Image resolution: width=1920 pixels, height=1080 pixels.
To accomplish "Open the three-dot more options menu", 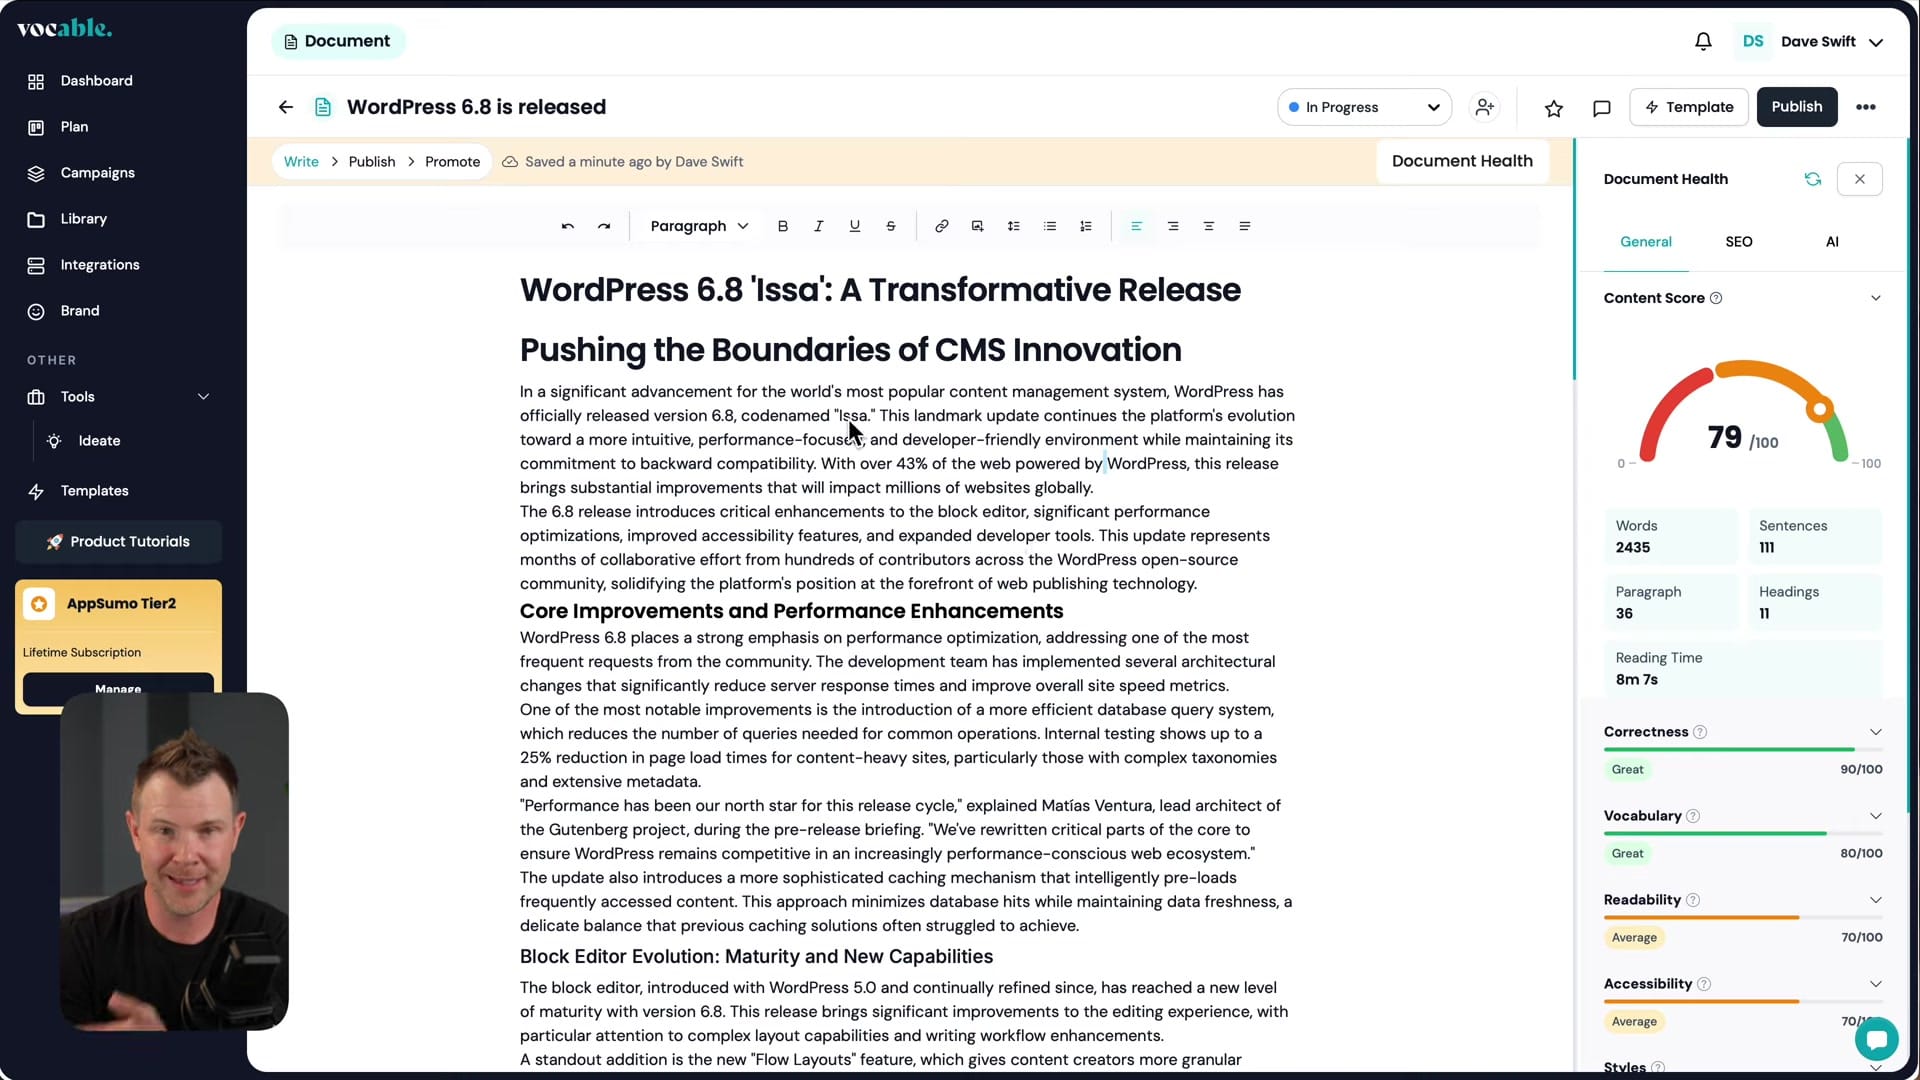I will tap(1866, 107).
